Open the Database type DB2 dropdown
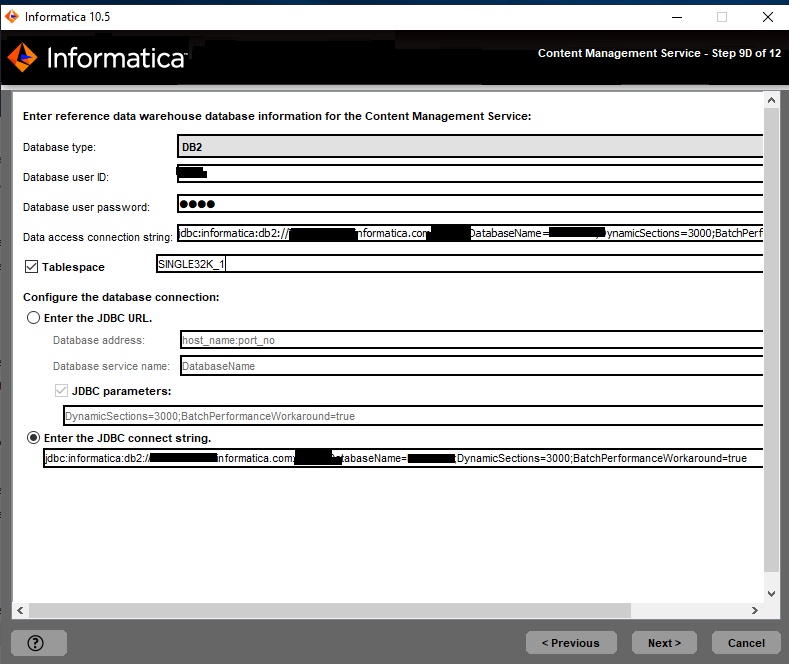This screenshot has width=789, height=664. click(470, 147)
